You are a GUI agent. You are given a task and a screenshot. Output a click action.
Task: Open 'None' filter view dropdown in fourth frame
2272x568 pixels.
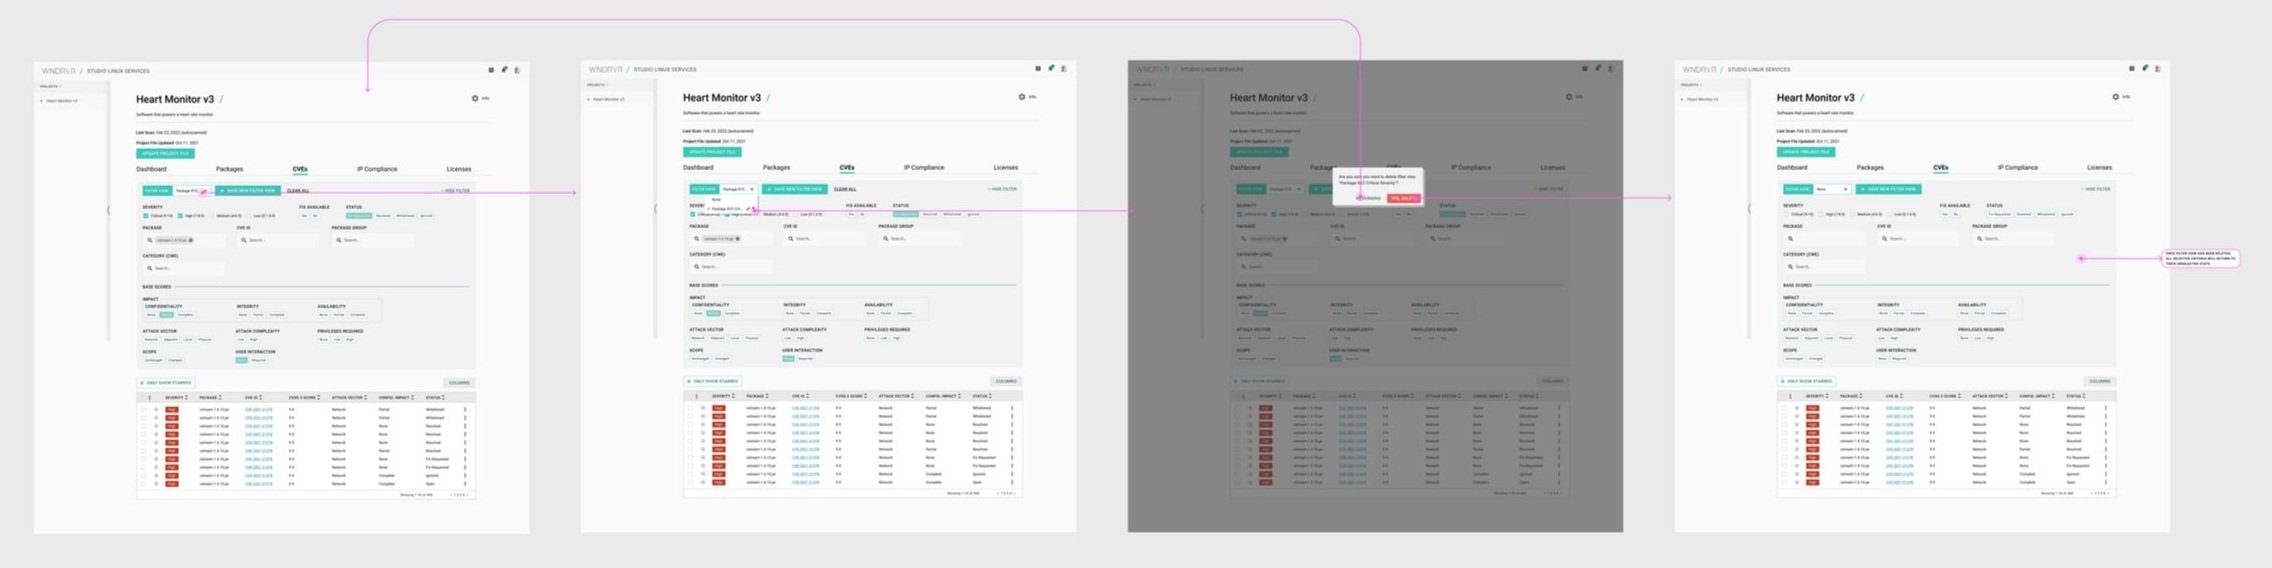(x=1832, y=189)
